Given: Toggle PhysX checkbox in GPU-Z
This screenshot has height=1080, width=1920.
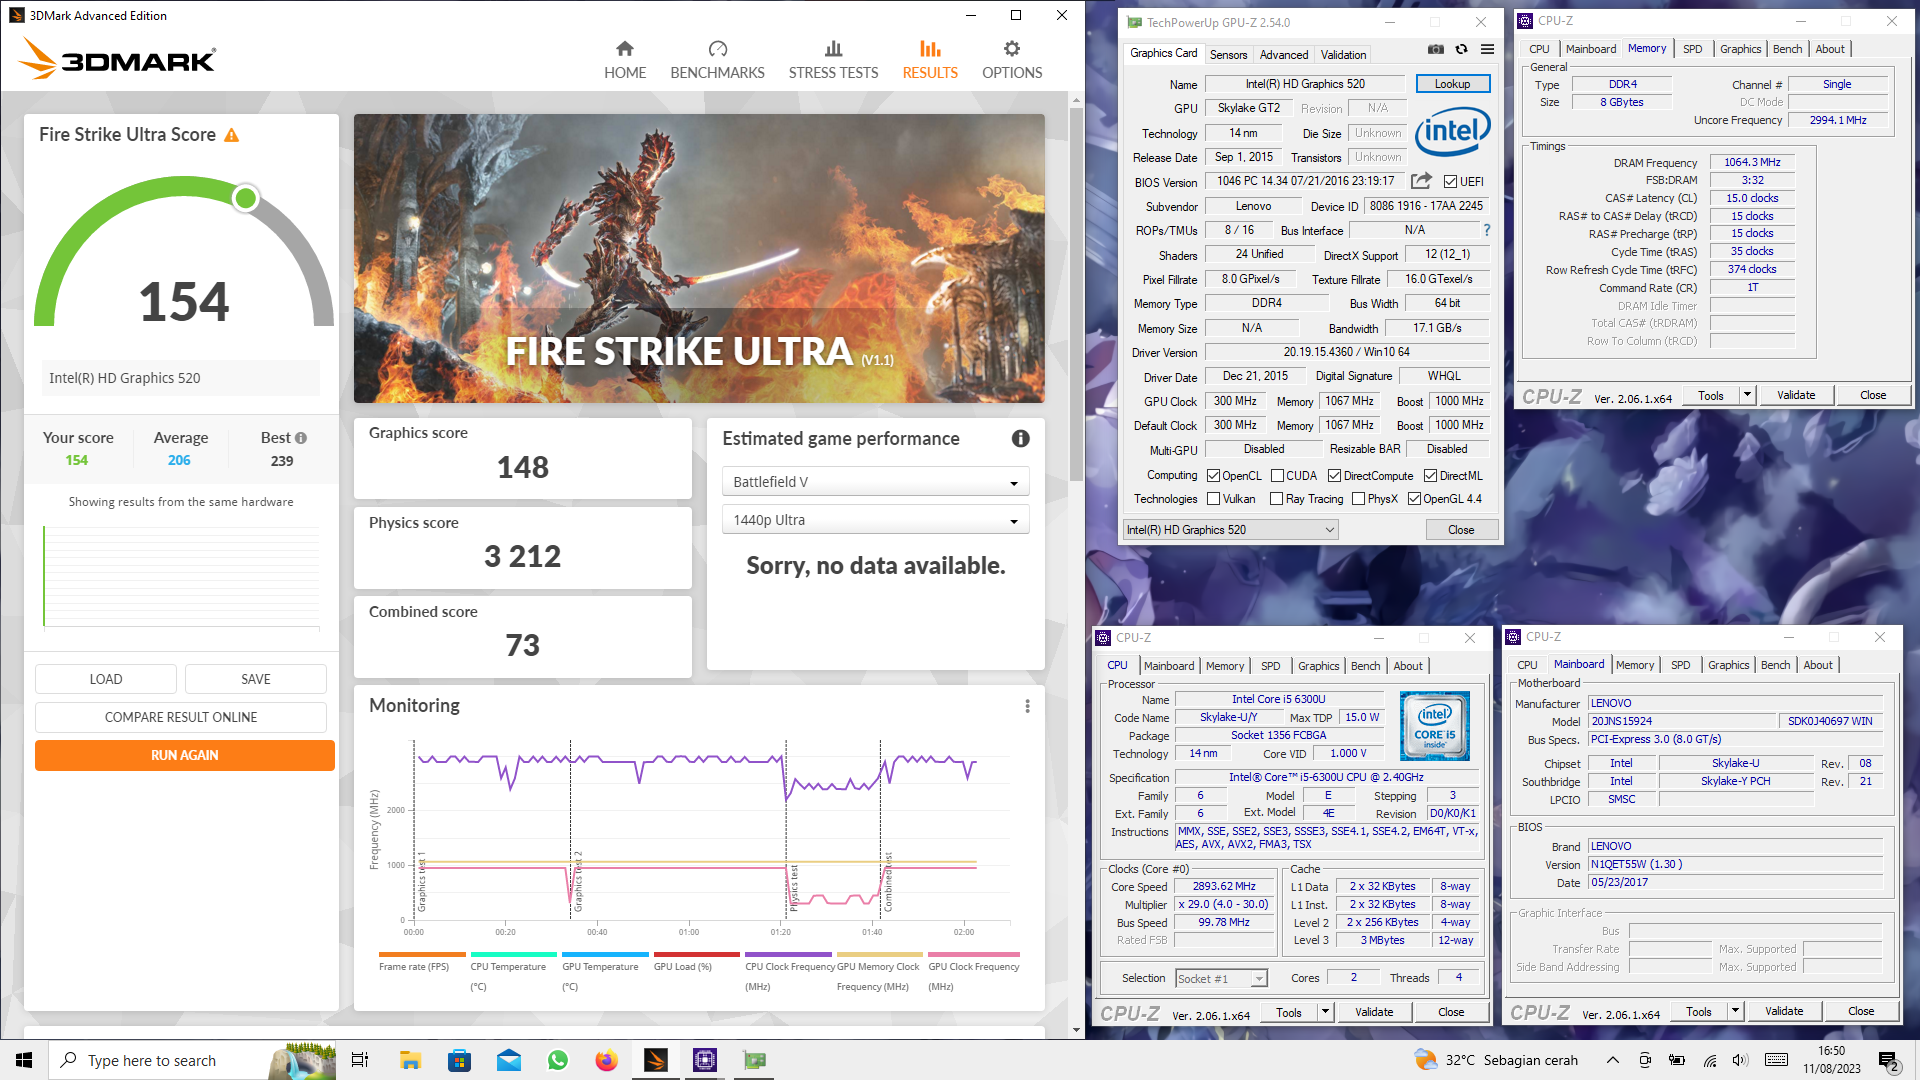Looking at the screenshot, I should pyautogui.click(x=1358, y=499).
